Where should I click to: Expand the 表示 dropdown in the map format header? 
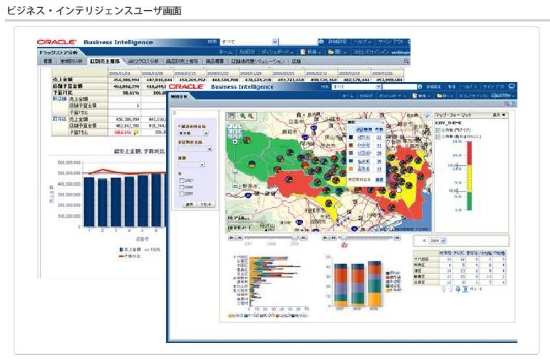tap(499, 115)
